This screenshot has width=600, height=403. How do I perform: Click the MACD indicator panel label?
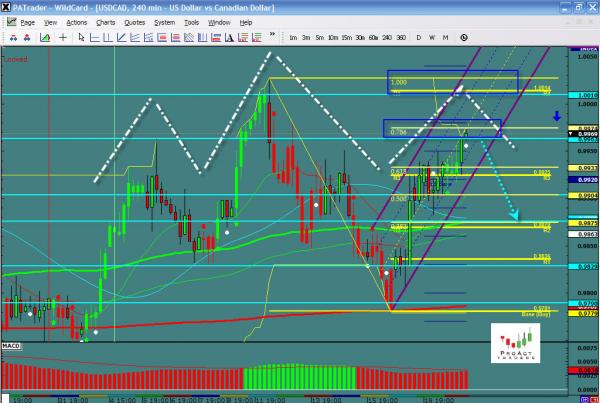click(12, 346)
